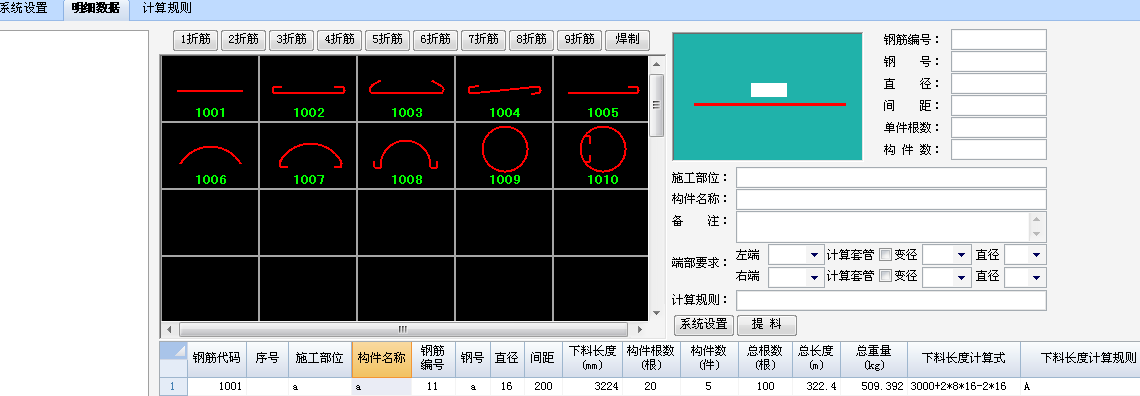Switch to the 计算规则 tab
Screen dimensions: 1140x396
point(167,9)
